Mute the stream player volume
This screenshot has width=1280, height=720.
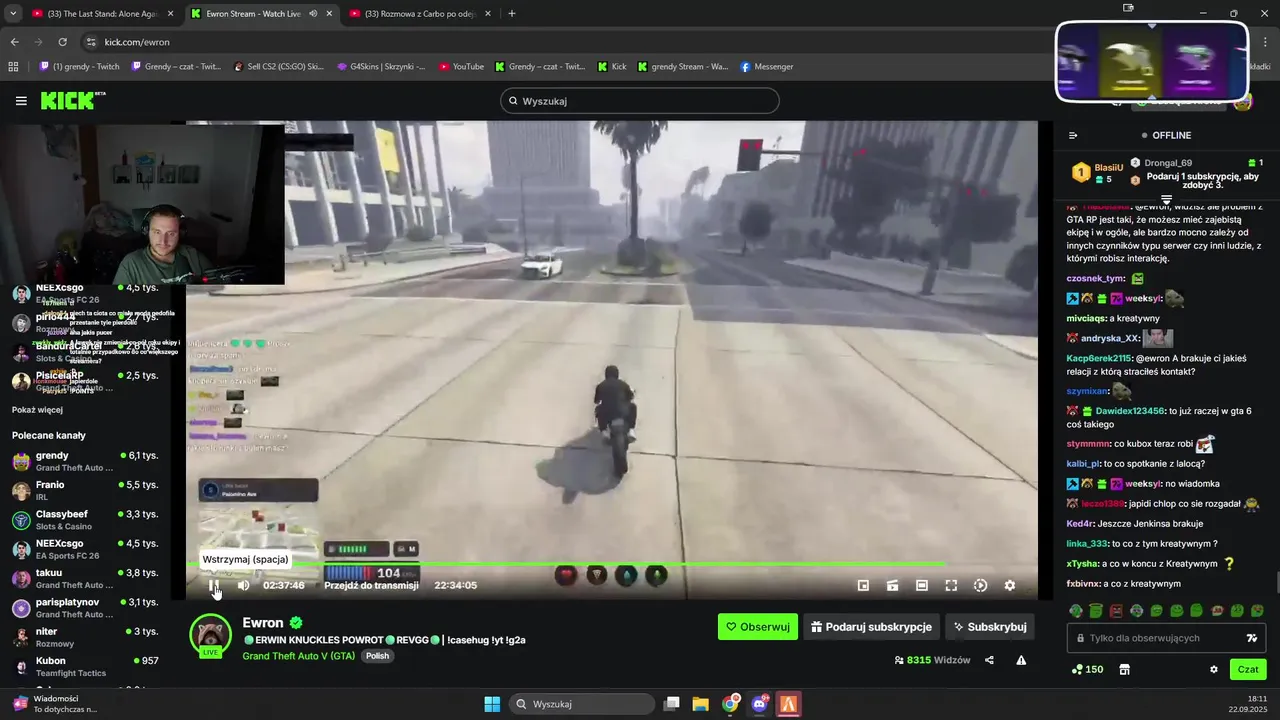(x=243, y=586)
